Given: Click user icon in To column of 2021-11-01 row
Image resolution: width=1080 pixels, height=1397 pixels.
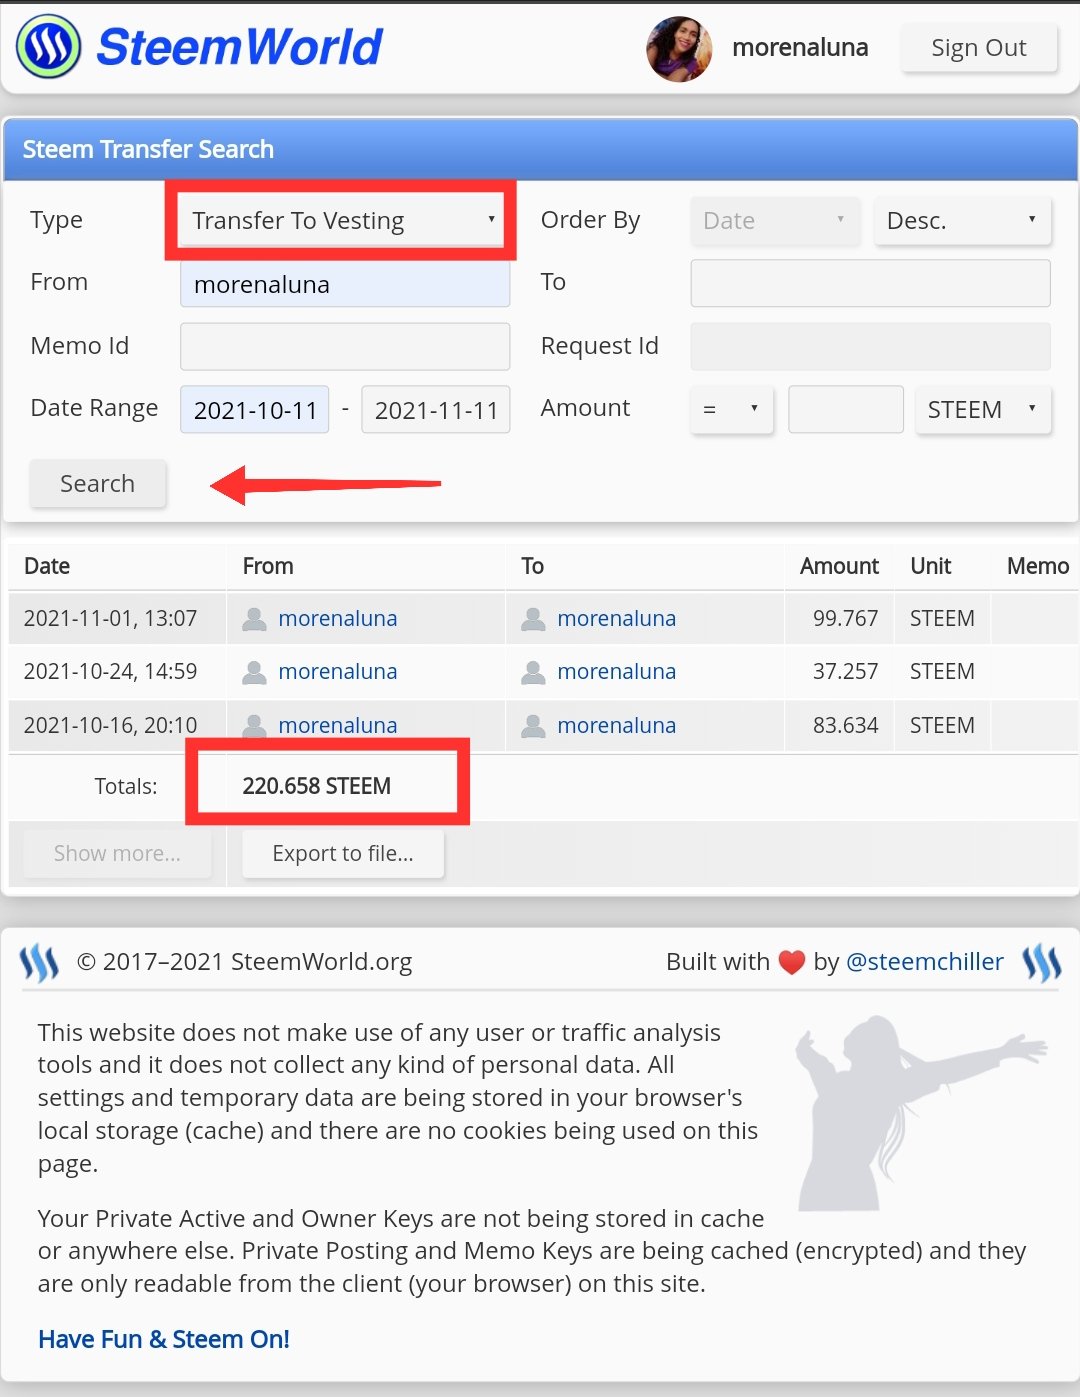Looking at the screenshot, I should (x=533, y=619).
